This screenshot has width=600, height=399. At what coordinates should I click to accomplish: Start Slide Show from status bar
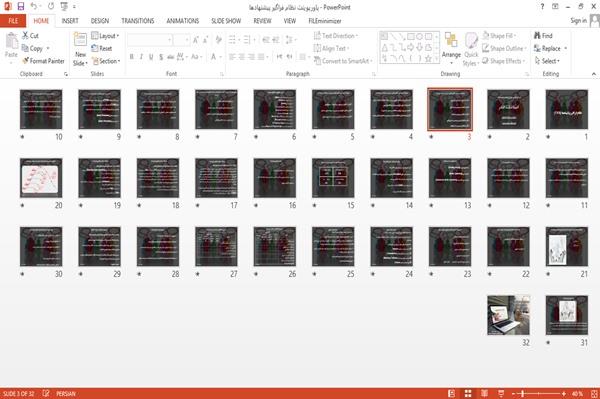click(501, 393)
